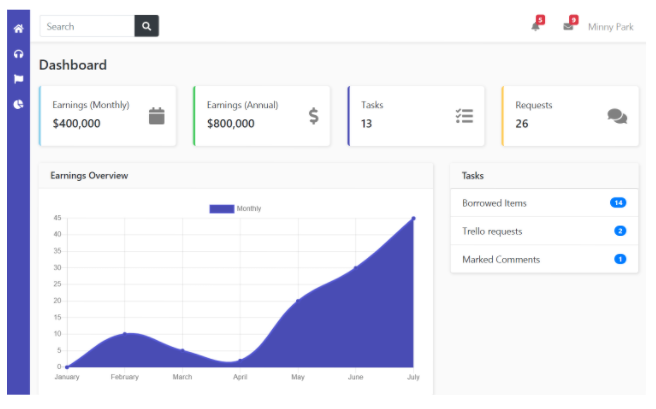
Task: Select the flag icon in sidebar
Action: [x=18, y=79]
